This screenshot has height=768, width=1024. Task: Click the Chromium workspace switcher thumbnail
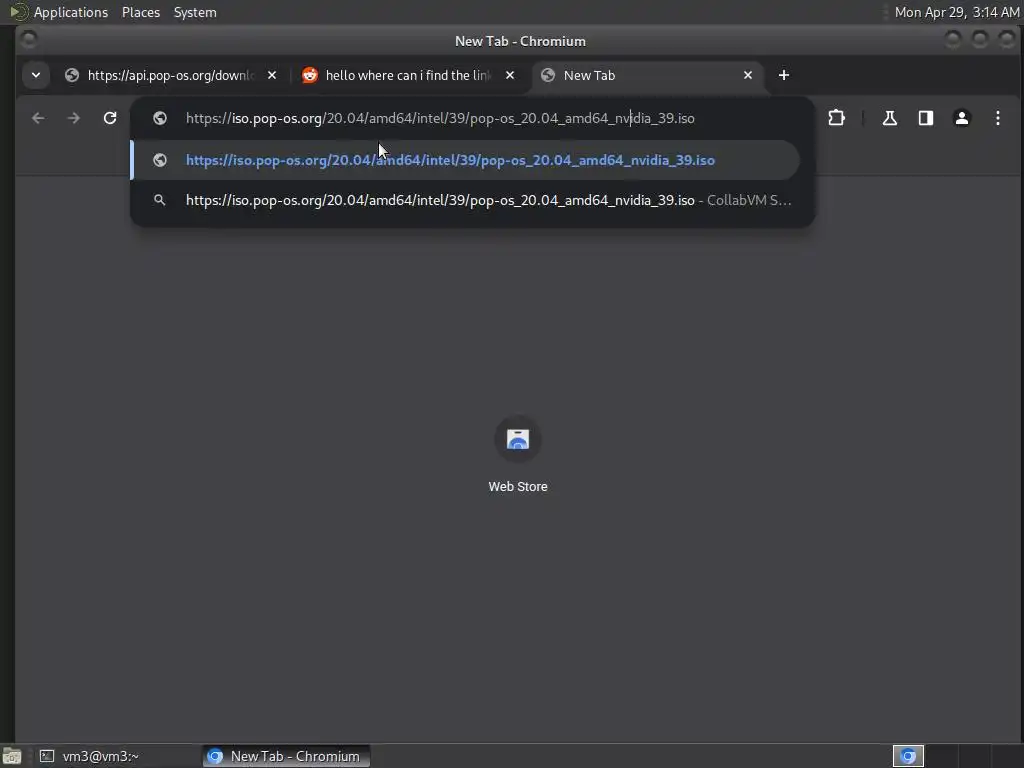[908, 756]
